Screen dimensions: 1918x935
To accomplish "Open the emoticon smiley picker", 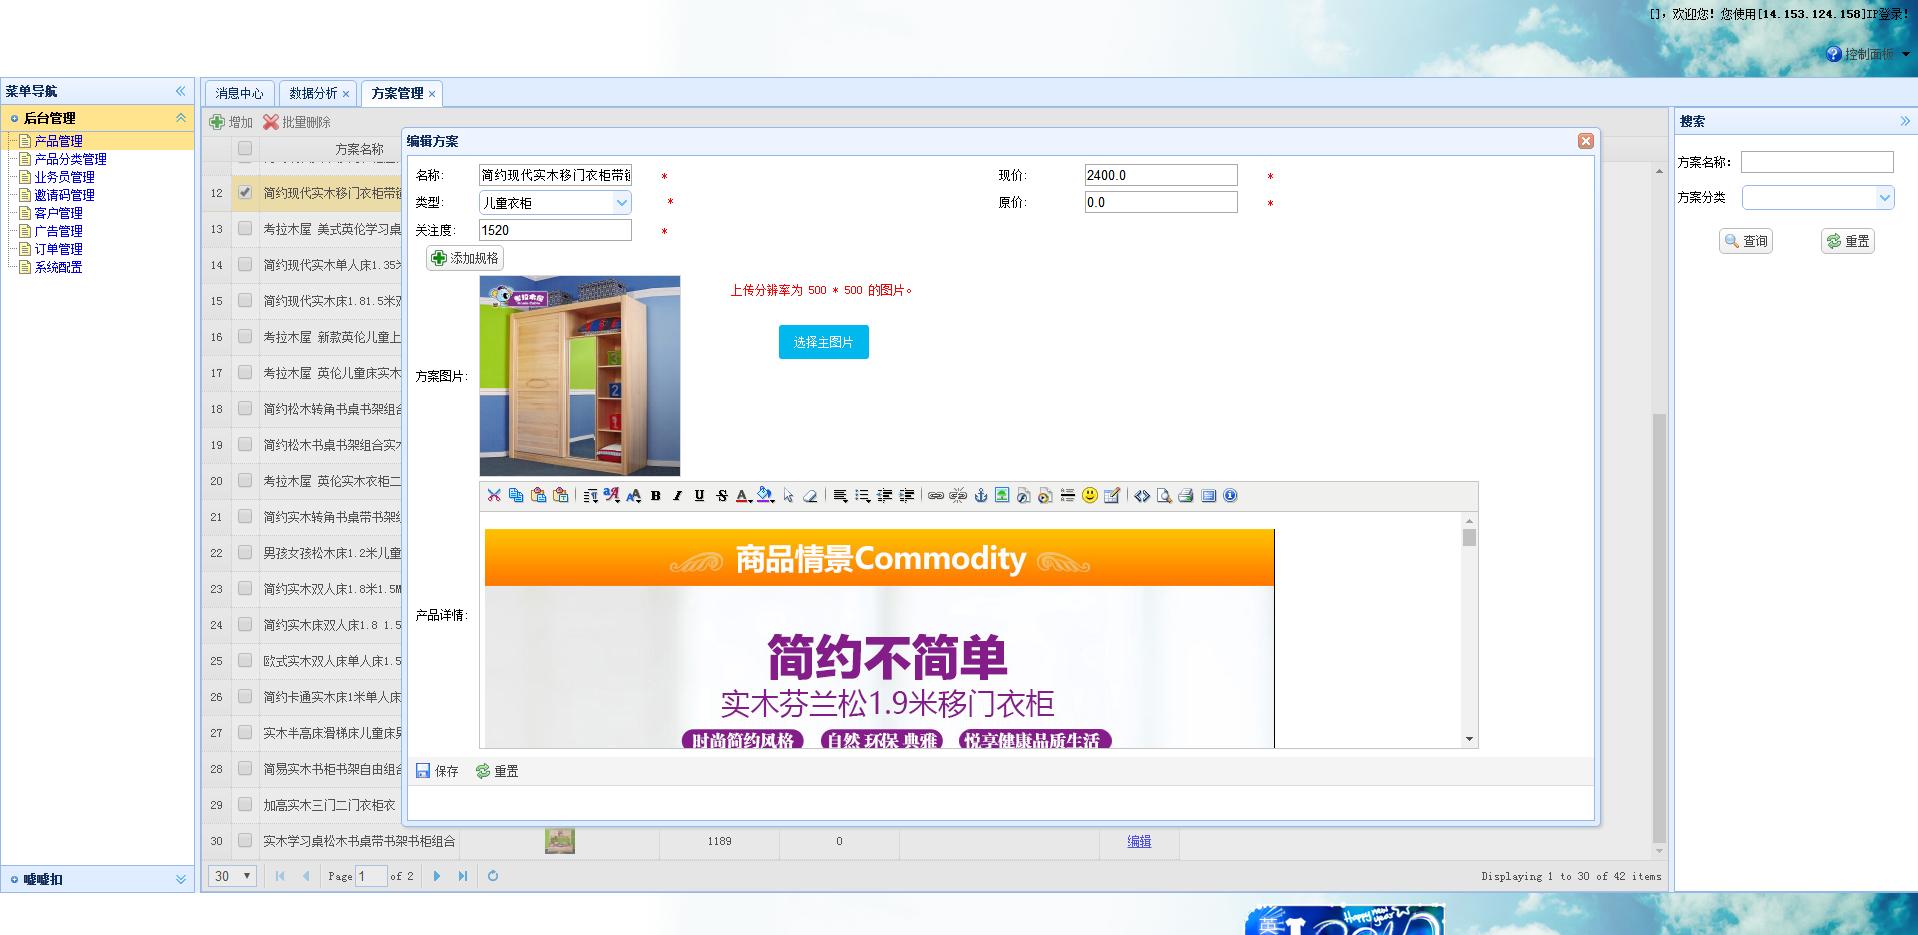I will pyautogui.click(x=1090, y=495).
